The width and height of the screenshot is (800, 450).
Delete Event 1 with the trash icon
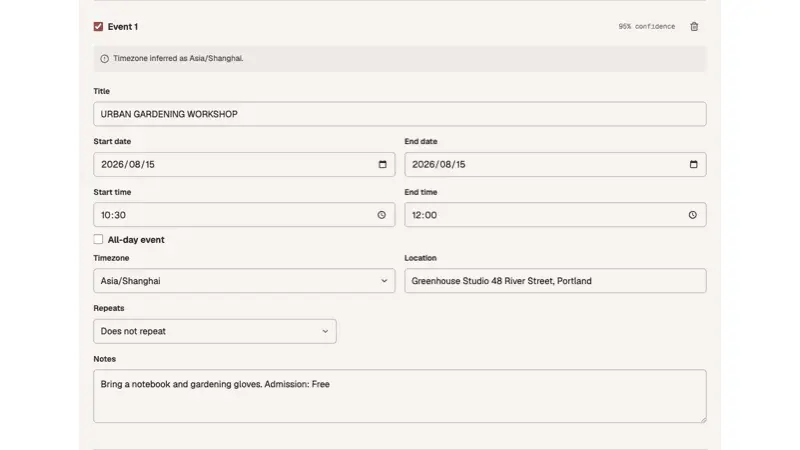pyautogui.click(x=694, y=27)
